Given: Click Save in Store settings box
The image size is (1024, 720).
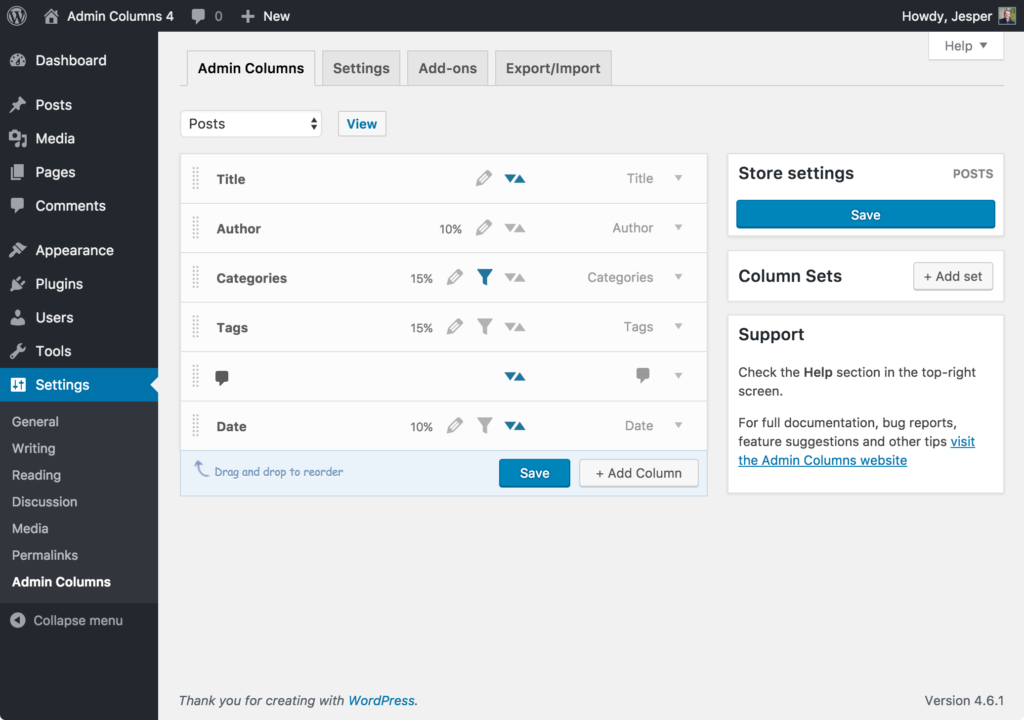Looking at the screenshot, I should click(x=865, y=214).
